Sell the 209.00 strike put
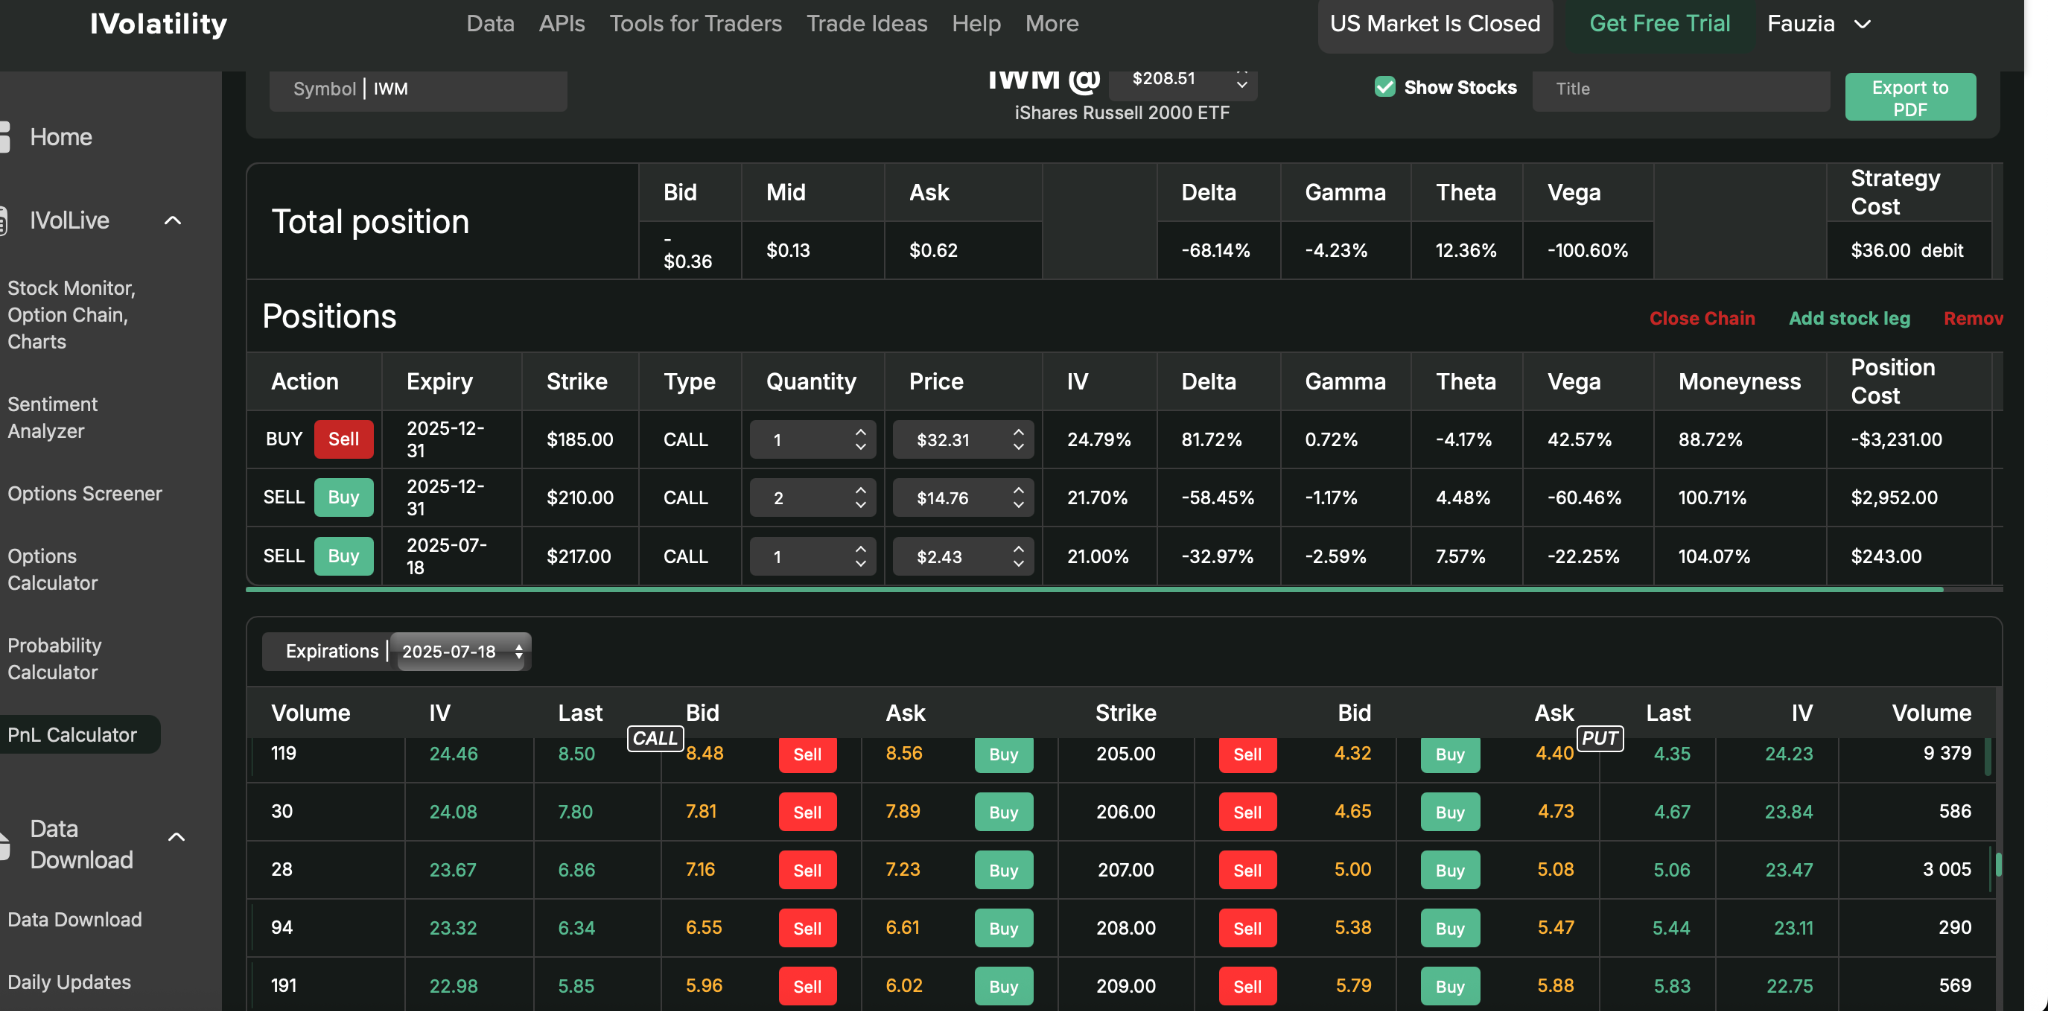 (1247, 987)
